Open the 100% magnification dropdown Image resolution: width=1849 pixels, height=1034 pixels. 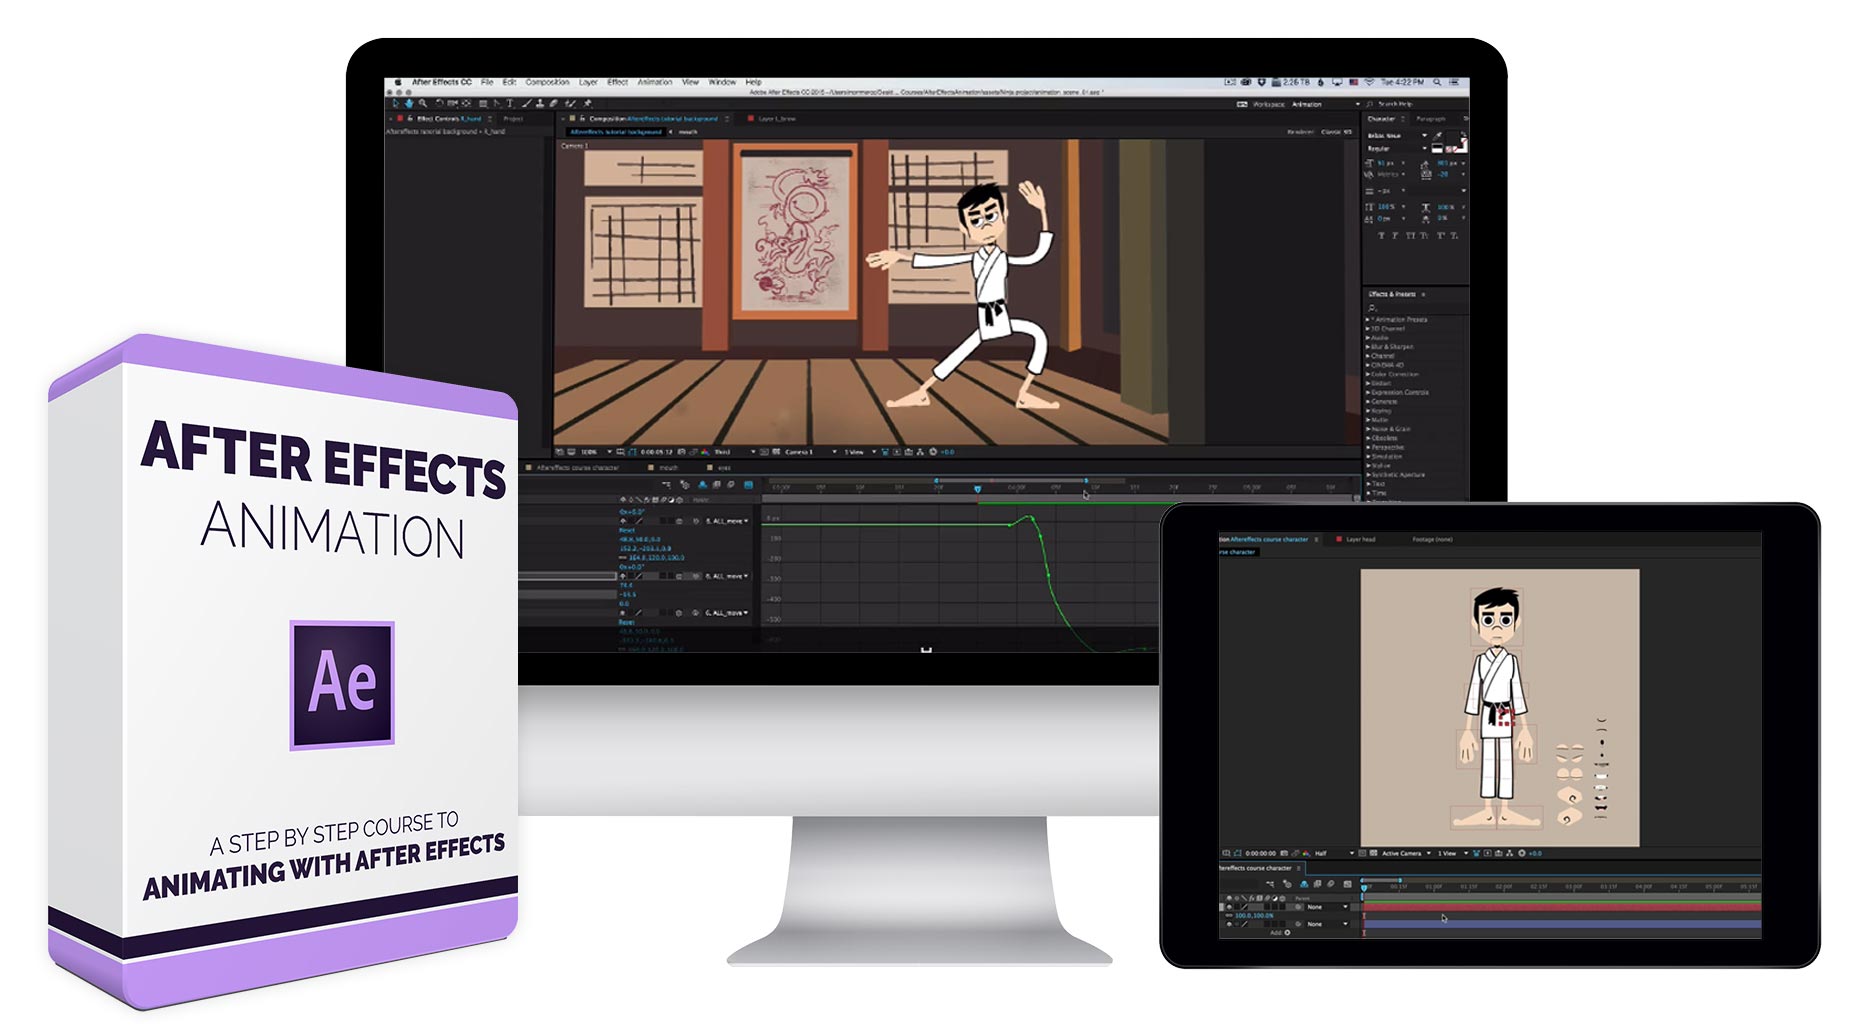point(590,452)
